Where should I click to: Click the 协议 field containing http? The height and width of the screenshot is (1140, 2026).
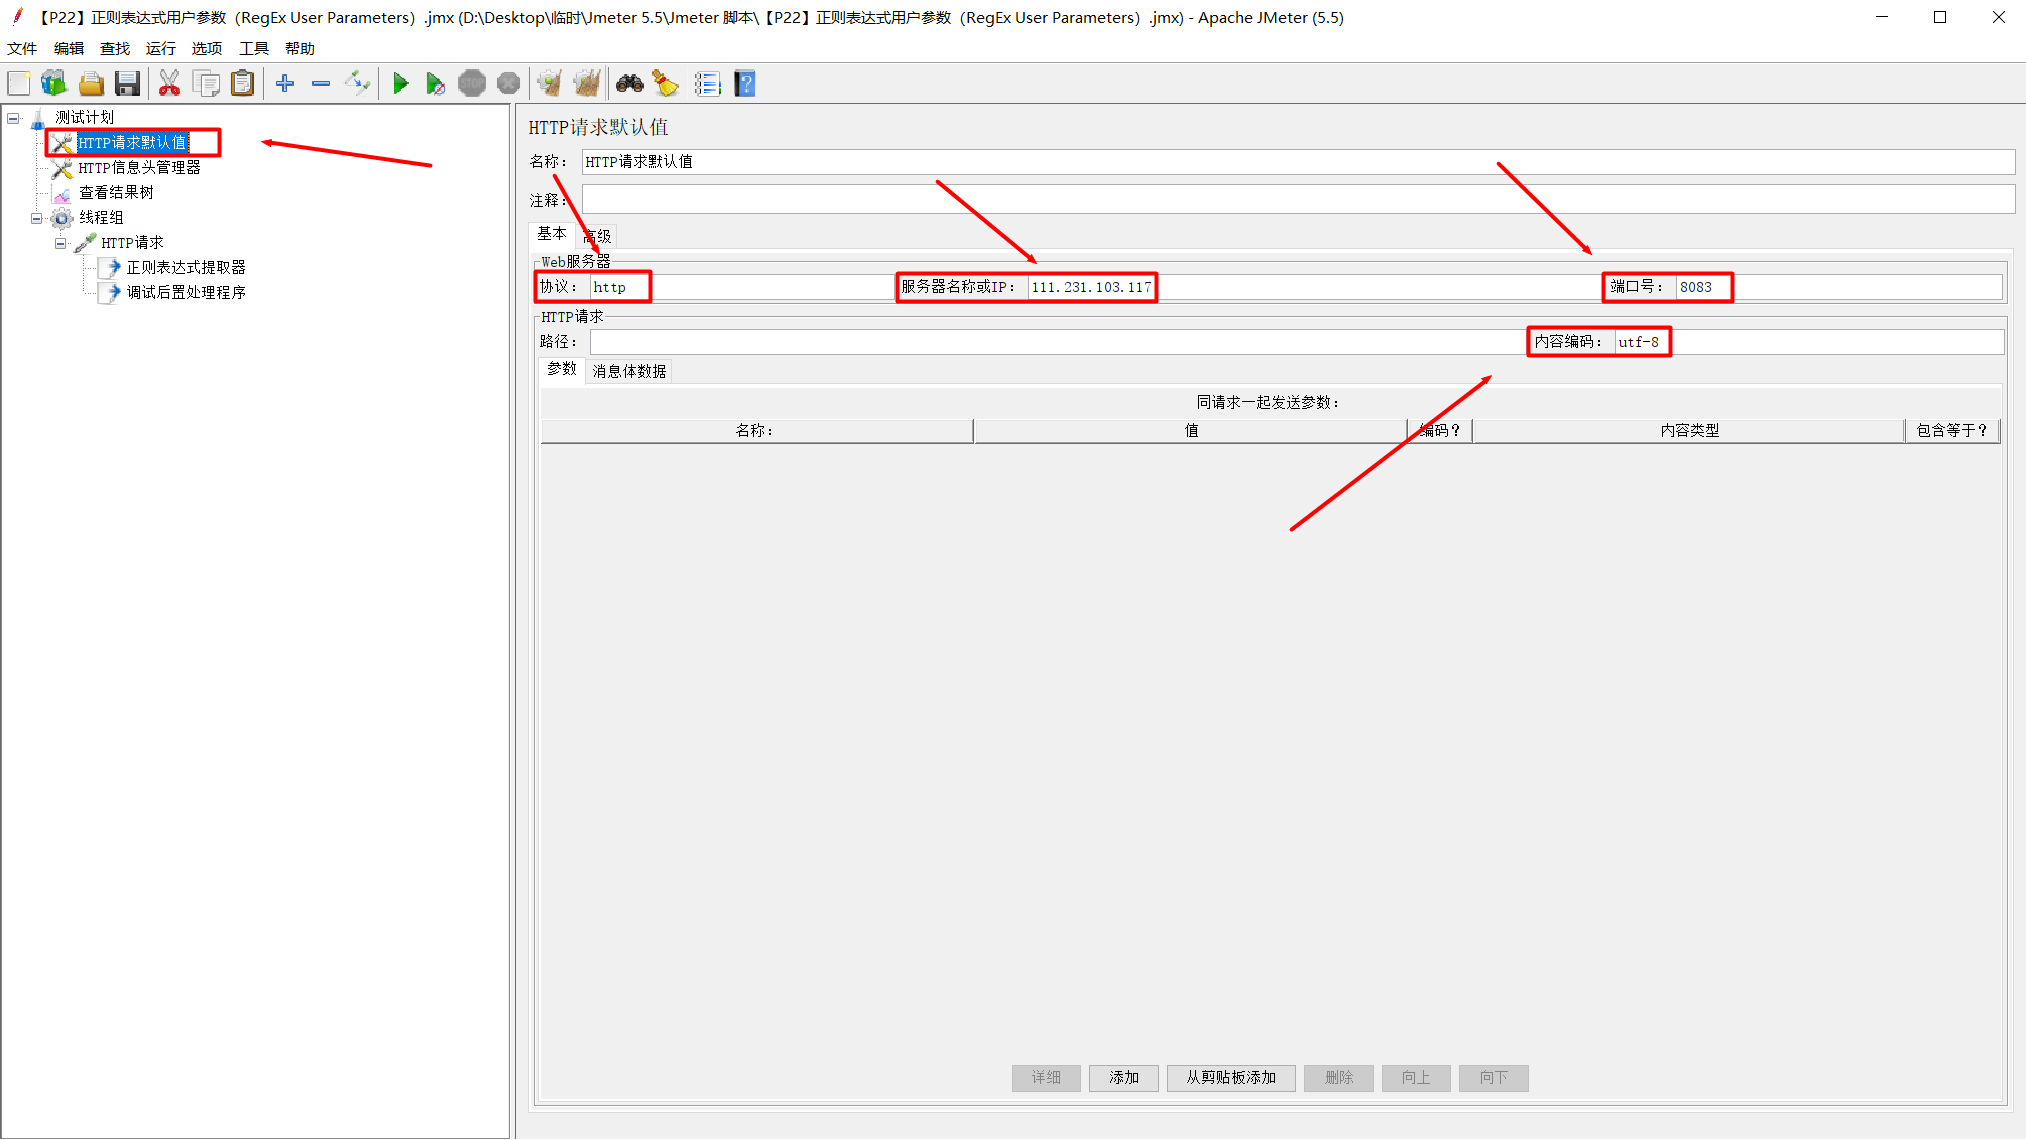pyautogui.click(x=740, y=288)
